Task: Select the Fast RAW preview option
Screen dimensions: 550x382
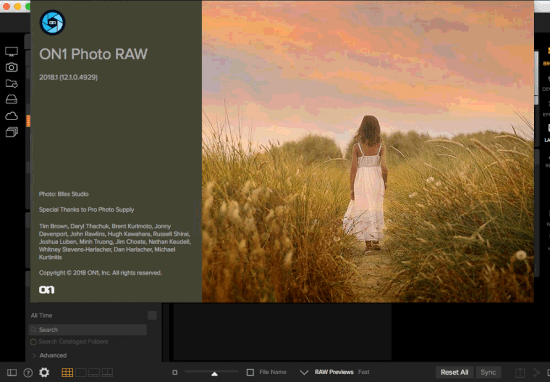Action: coord(364,372)
